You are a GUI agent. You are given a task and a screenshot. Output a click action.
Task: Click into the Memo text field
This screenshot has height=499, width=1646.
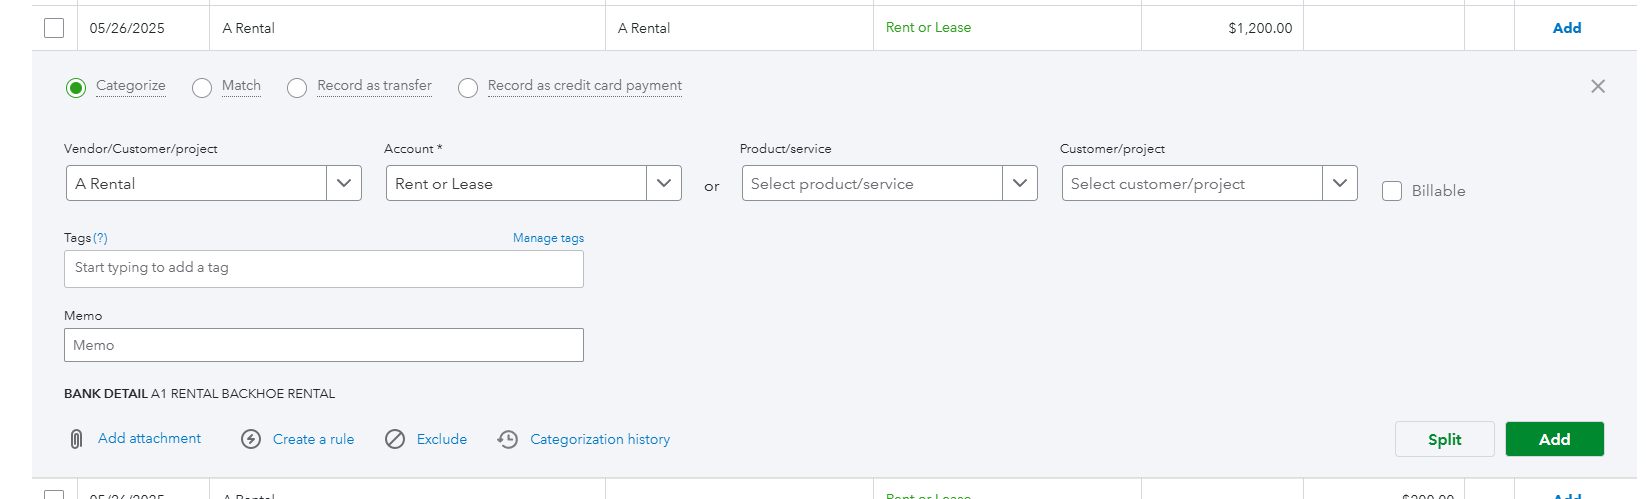(323, 345)
